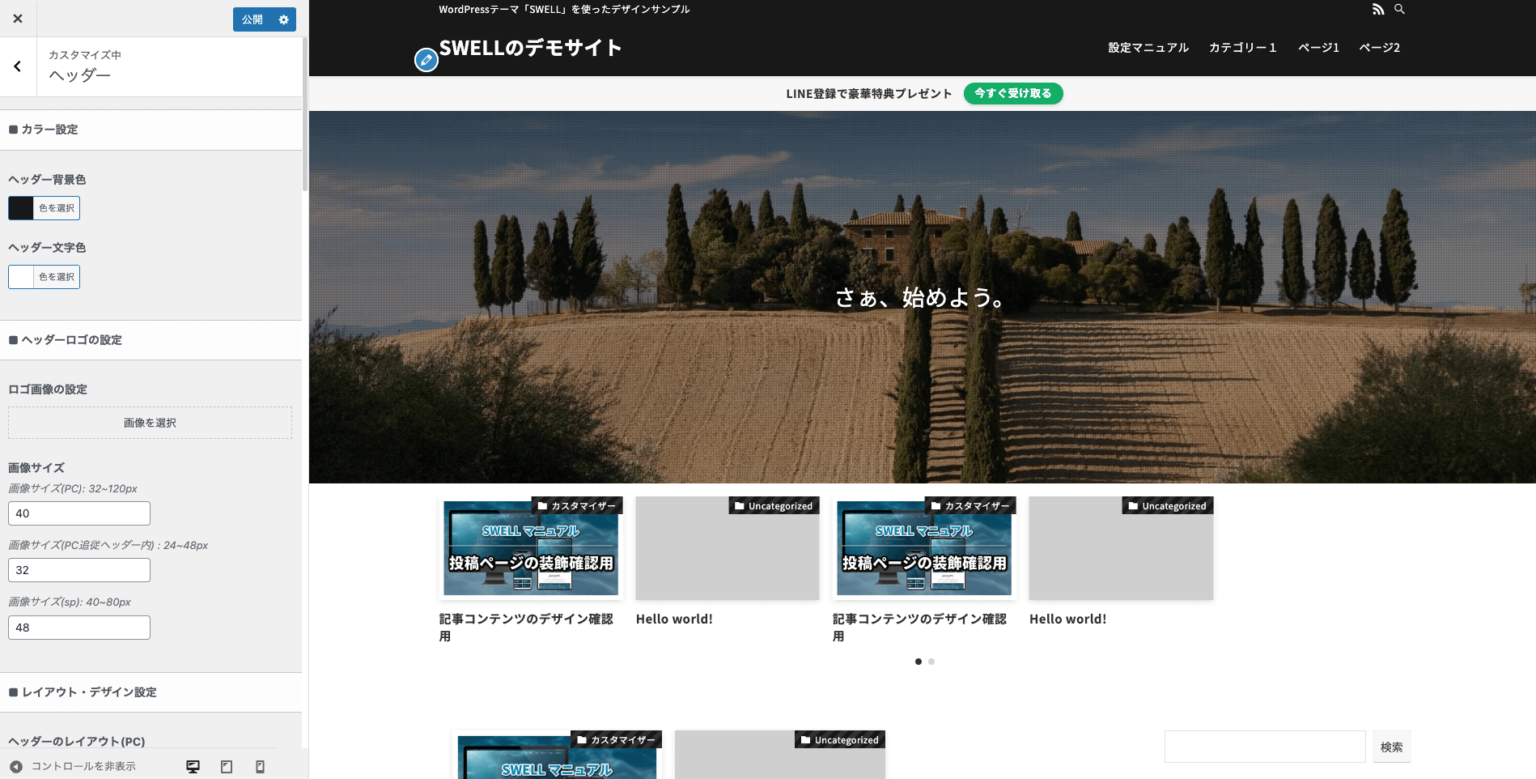Click the gear icon beside 公開 button
1536x779 pixels.
coord(283,19)
